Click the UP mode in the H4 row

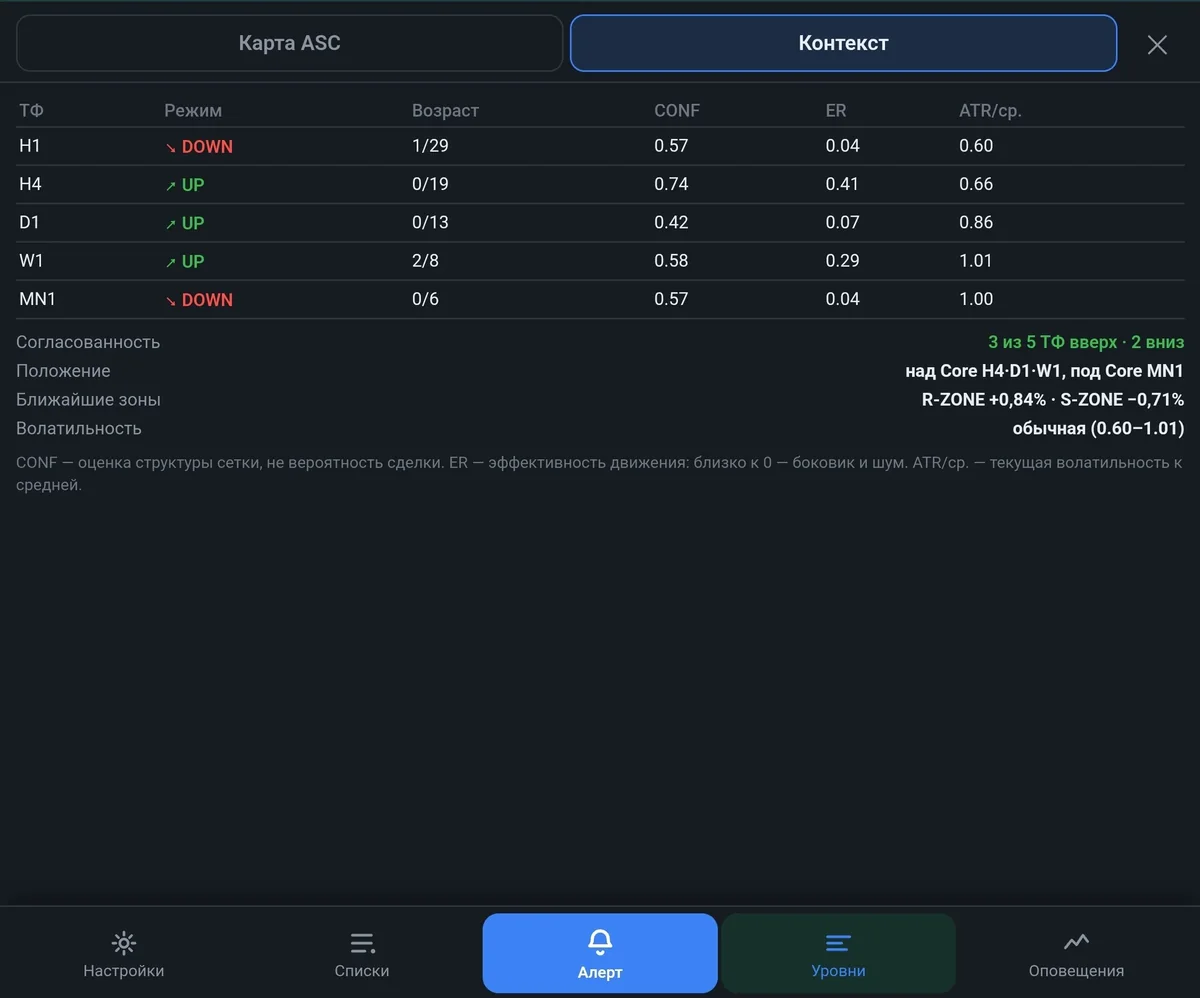185,184
